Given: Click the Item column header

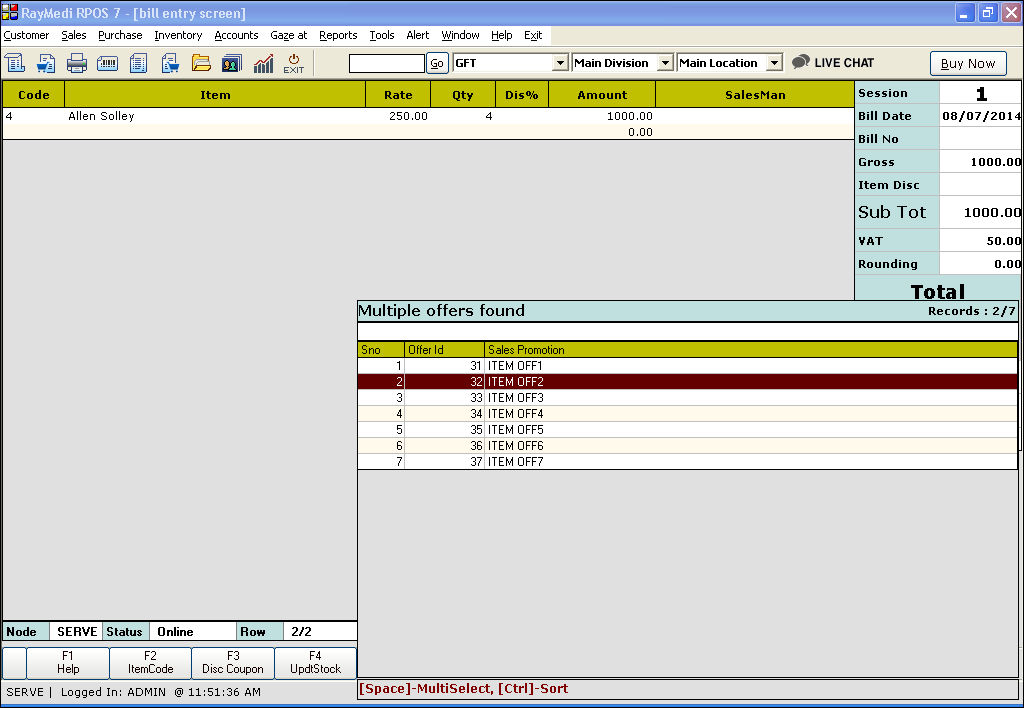Looking at the screenshot, I should coord(215,95).
